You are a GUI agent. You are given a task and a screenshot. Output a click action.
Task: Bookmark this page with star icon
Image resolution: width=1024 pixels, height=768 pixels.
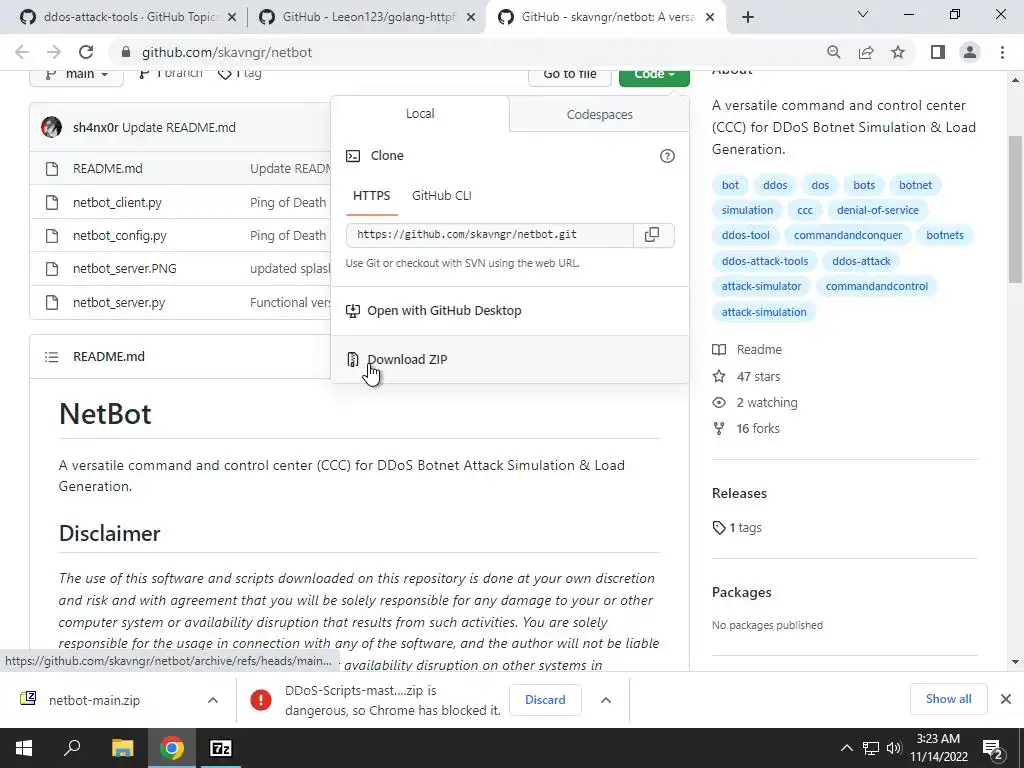898,52
